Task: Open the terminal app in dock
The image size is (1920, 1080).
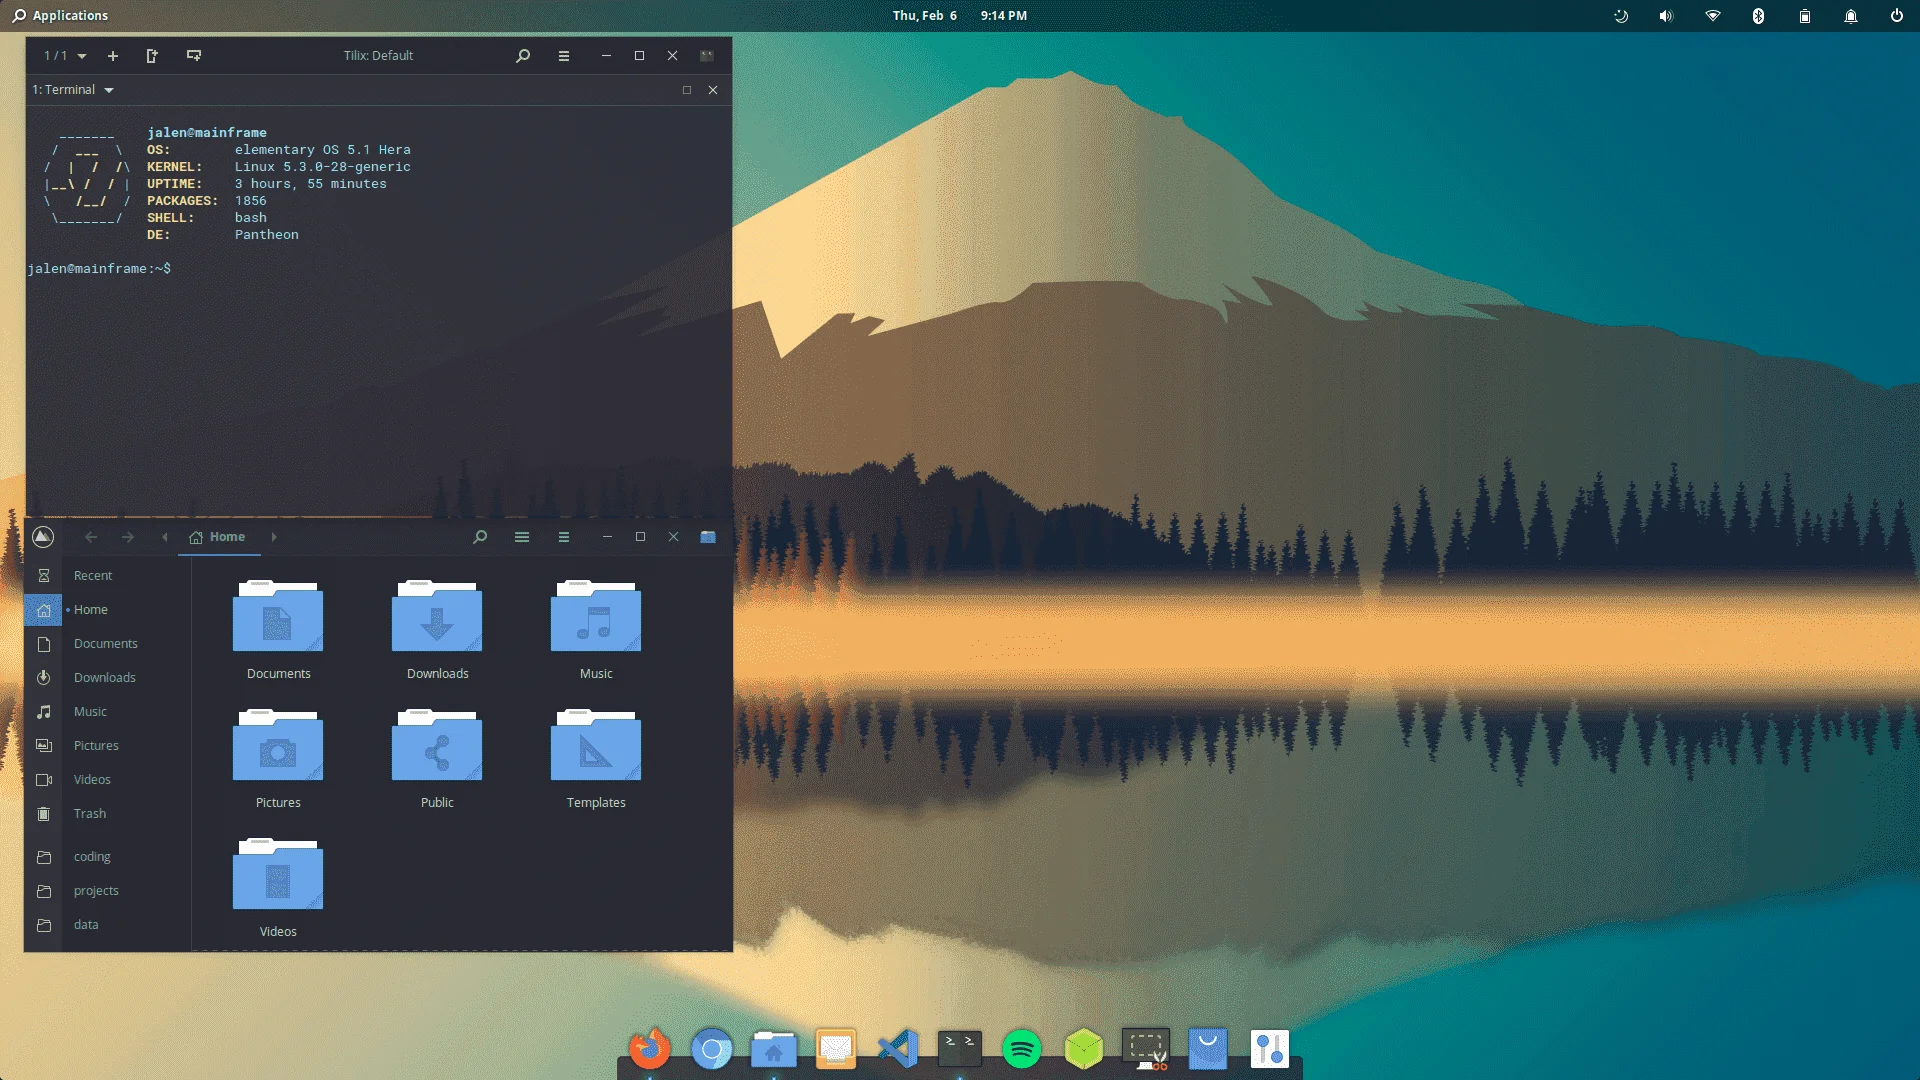Action: click(x=960, y=1048)
